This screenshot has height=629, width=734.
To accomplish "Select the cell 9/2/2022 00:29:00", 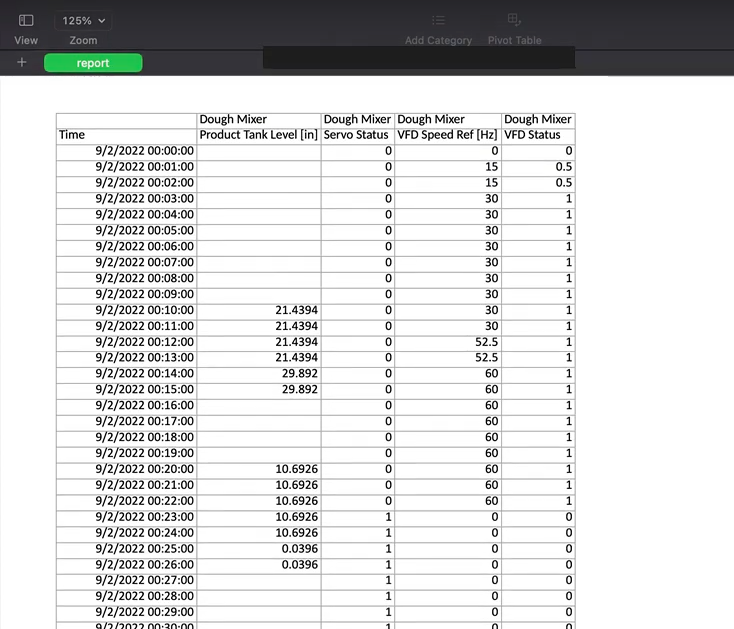I will (126, 612).
